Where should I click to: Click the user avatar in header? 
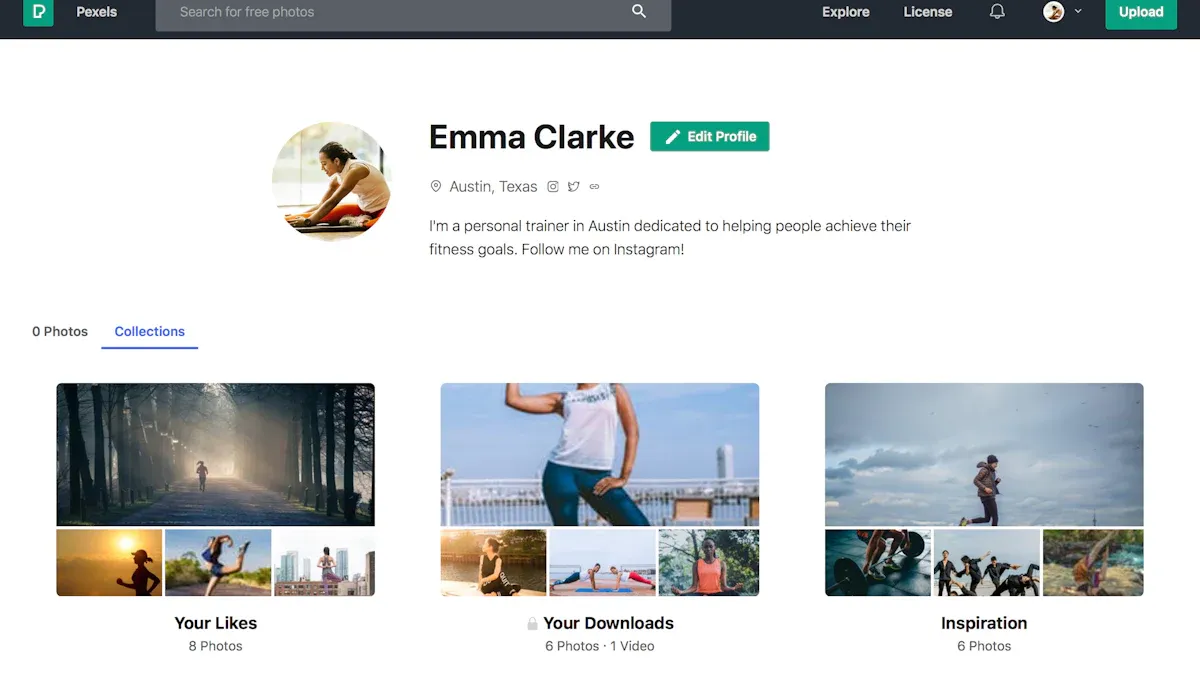click(x=1053, y=12)
